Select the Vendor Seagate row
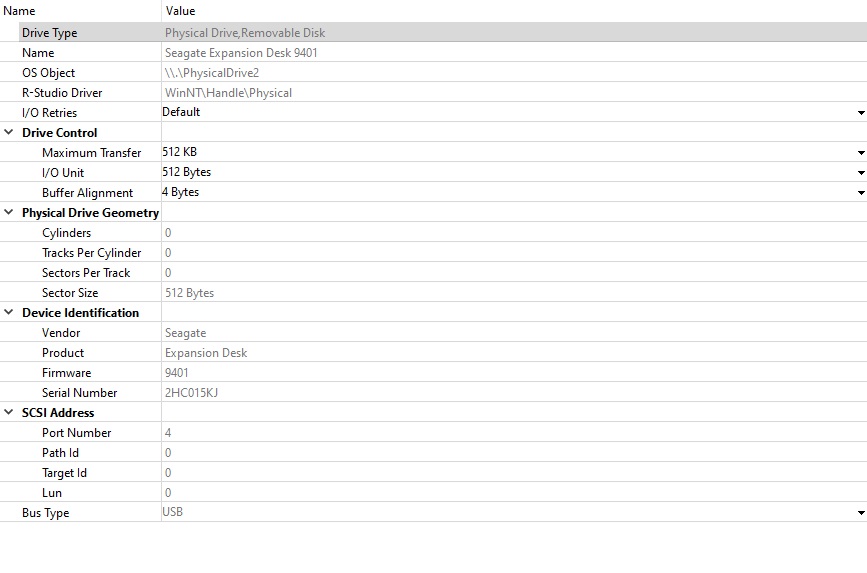 (x=434, y=332)
